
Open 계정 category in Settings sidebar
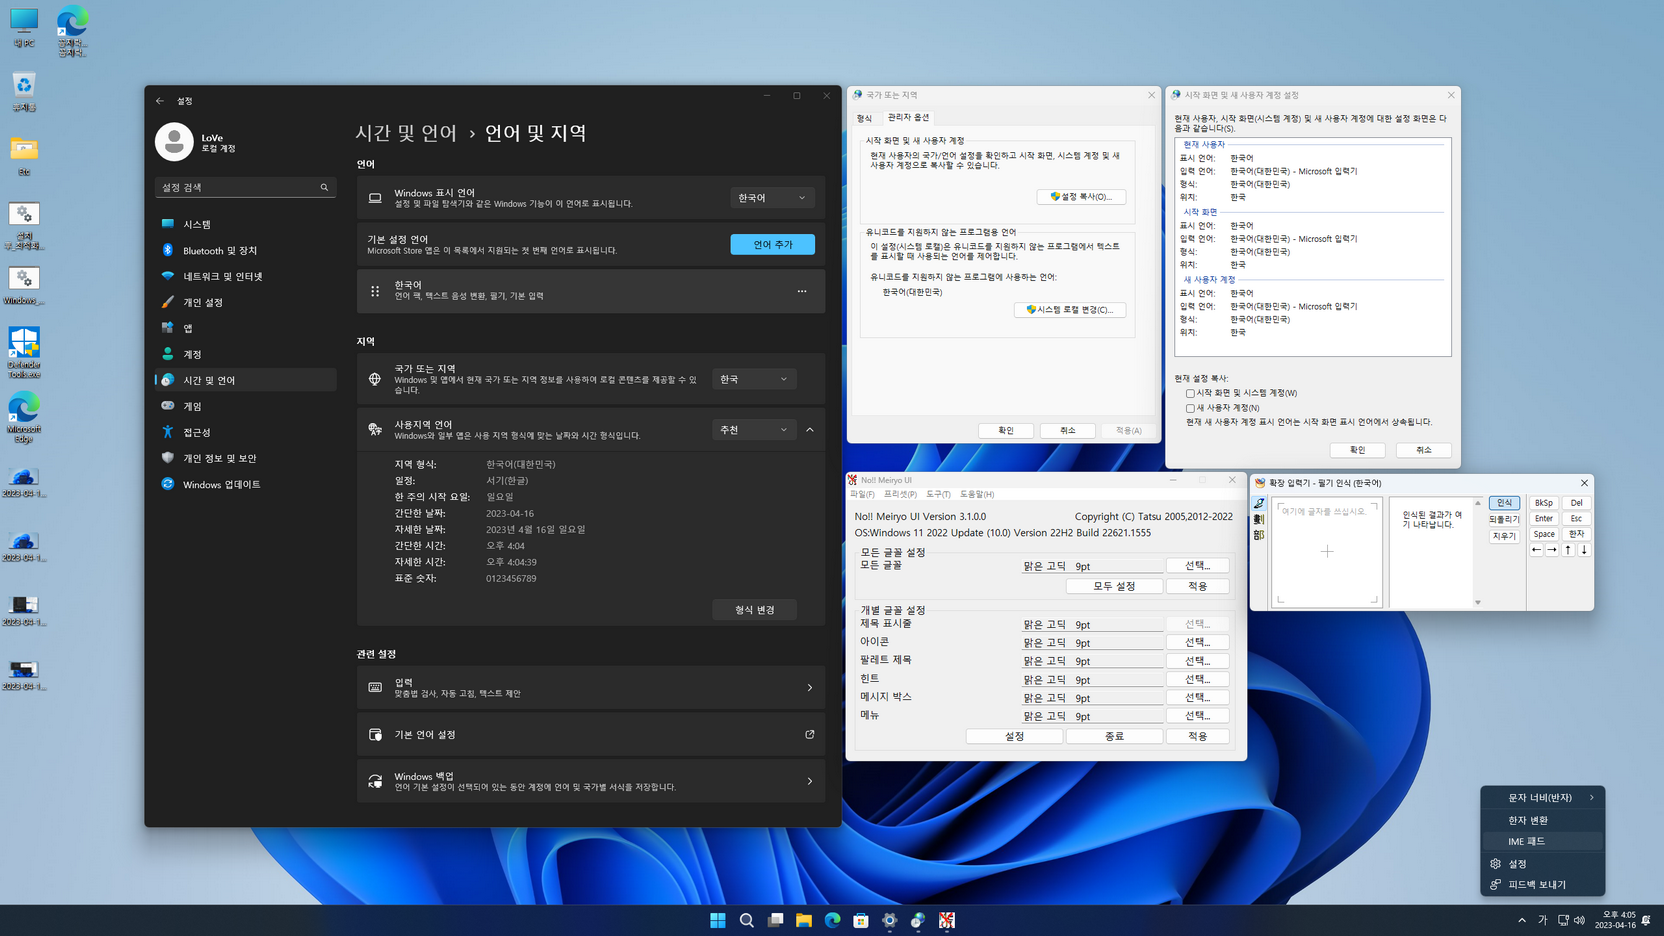tap(246, 354)
